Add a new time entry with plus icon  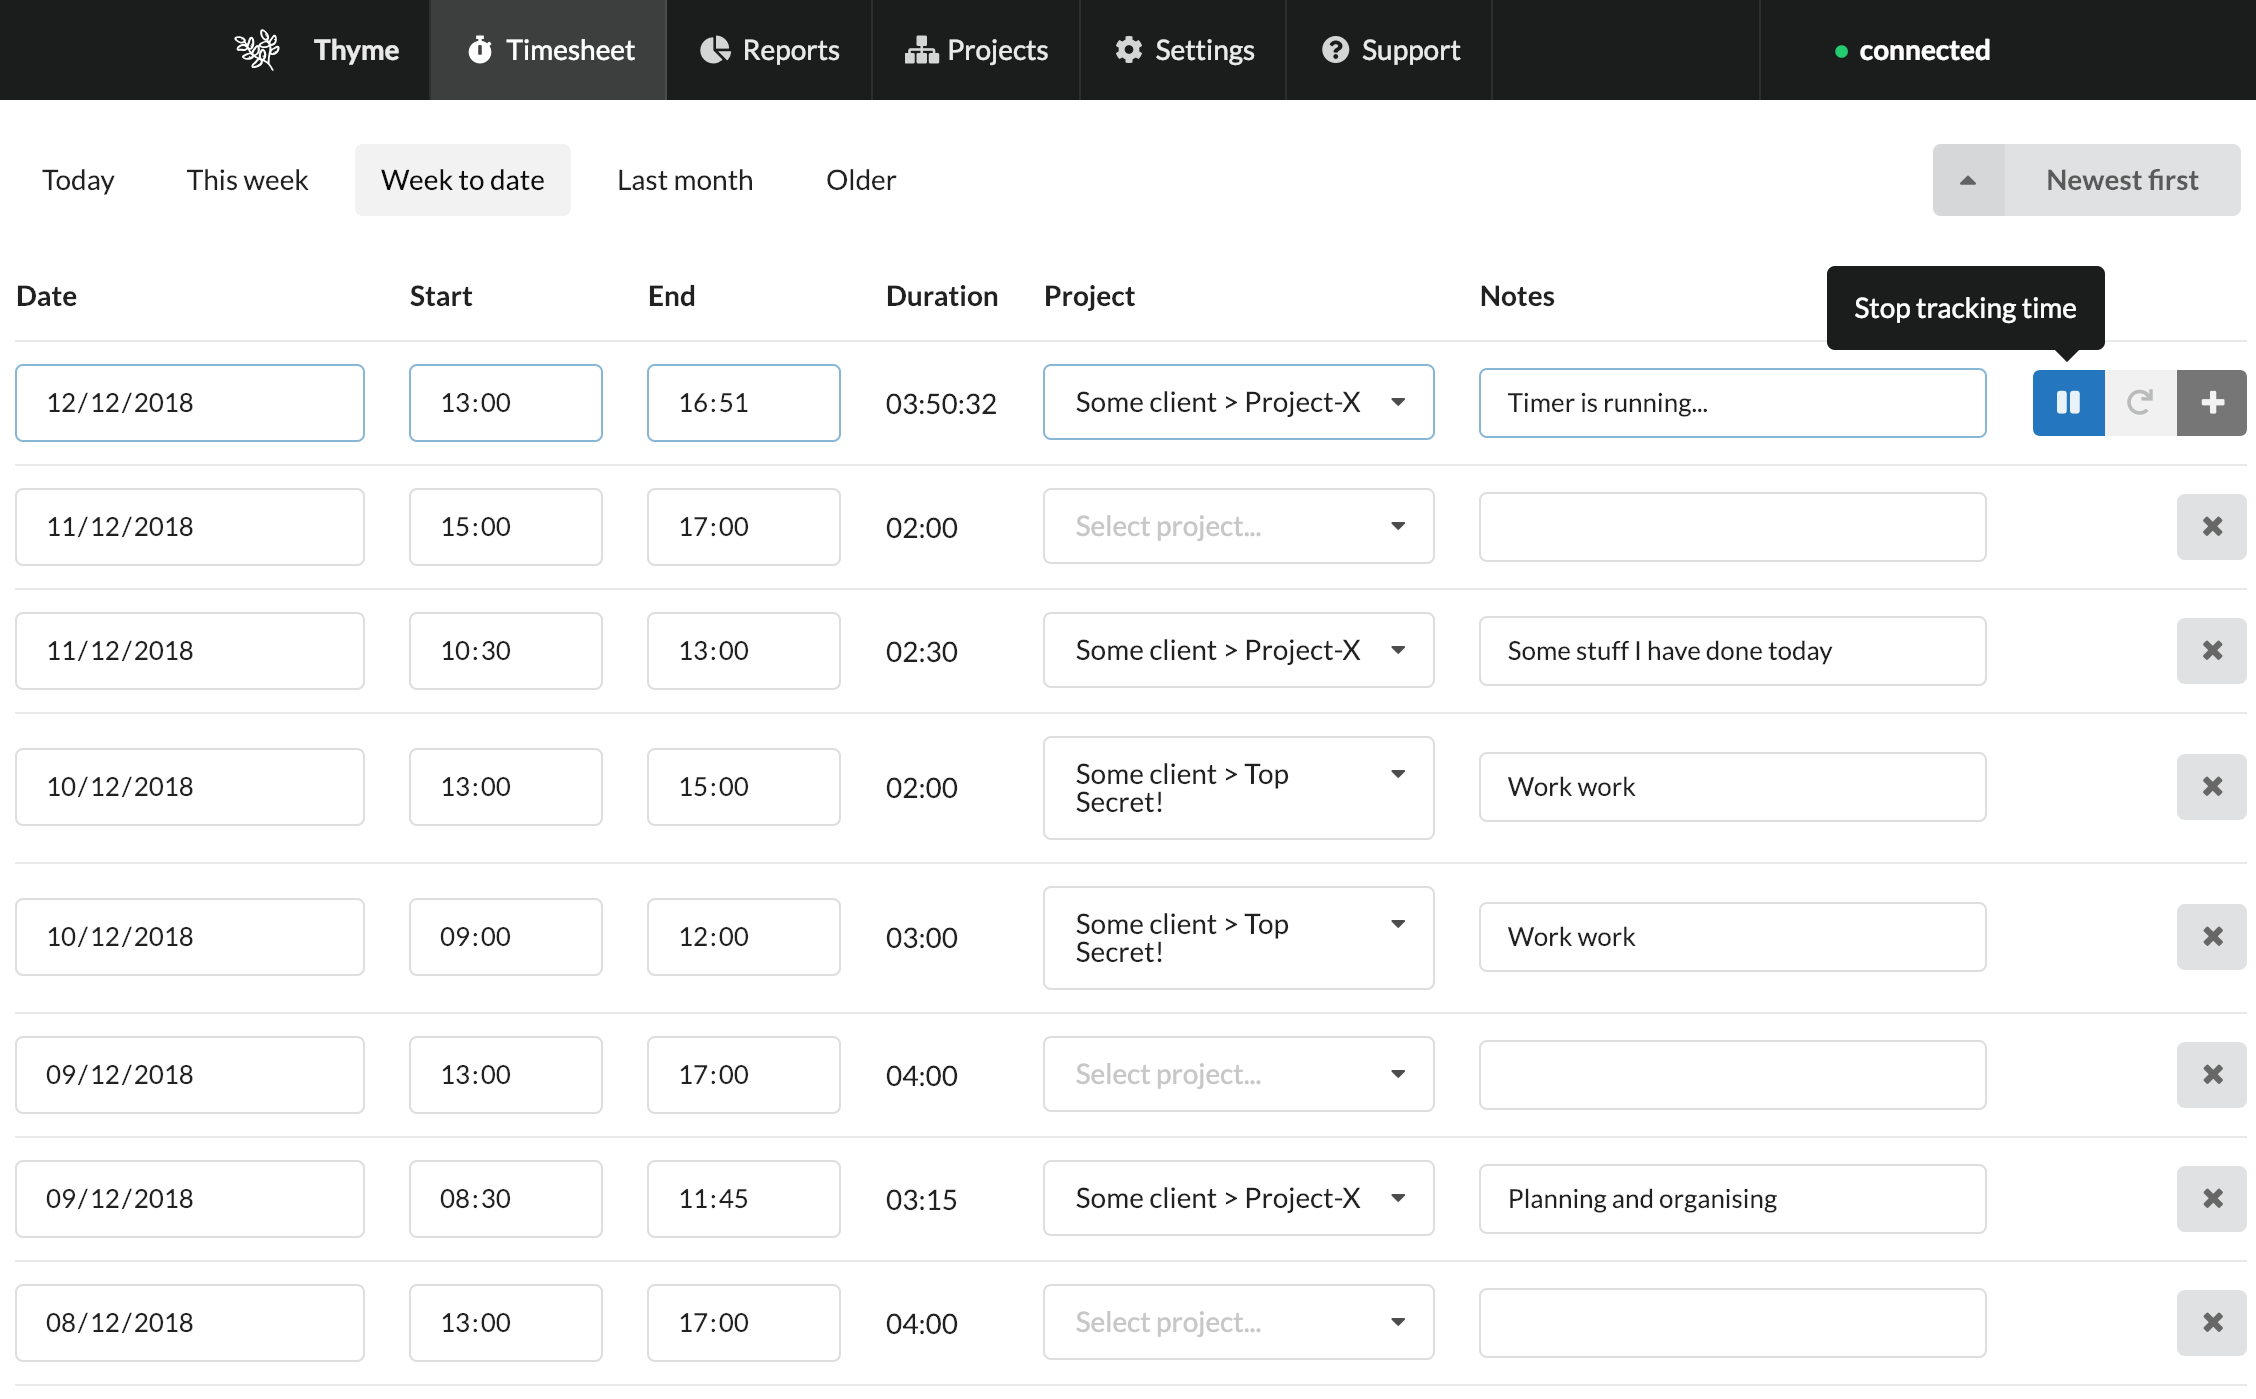tap(2212, 402)
